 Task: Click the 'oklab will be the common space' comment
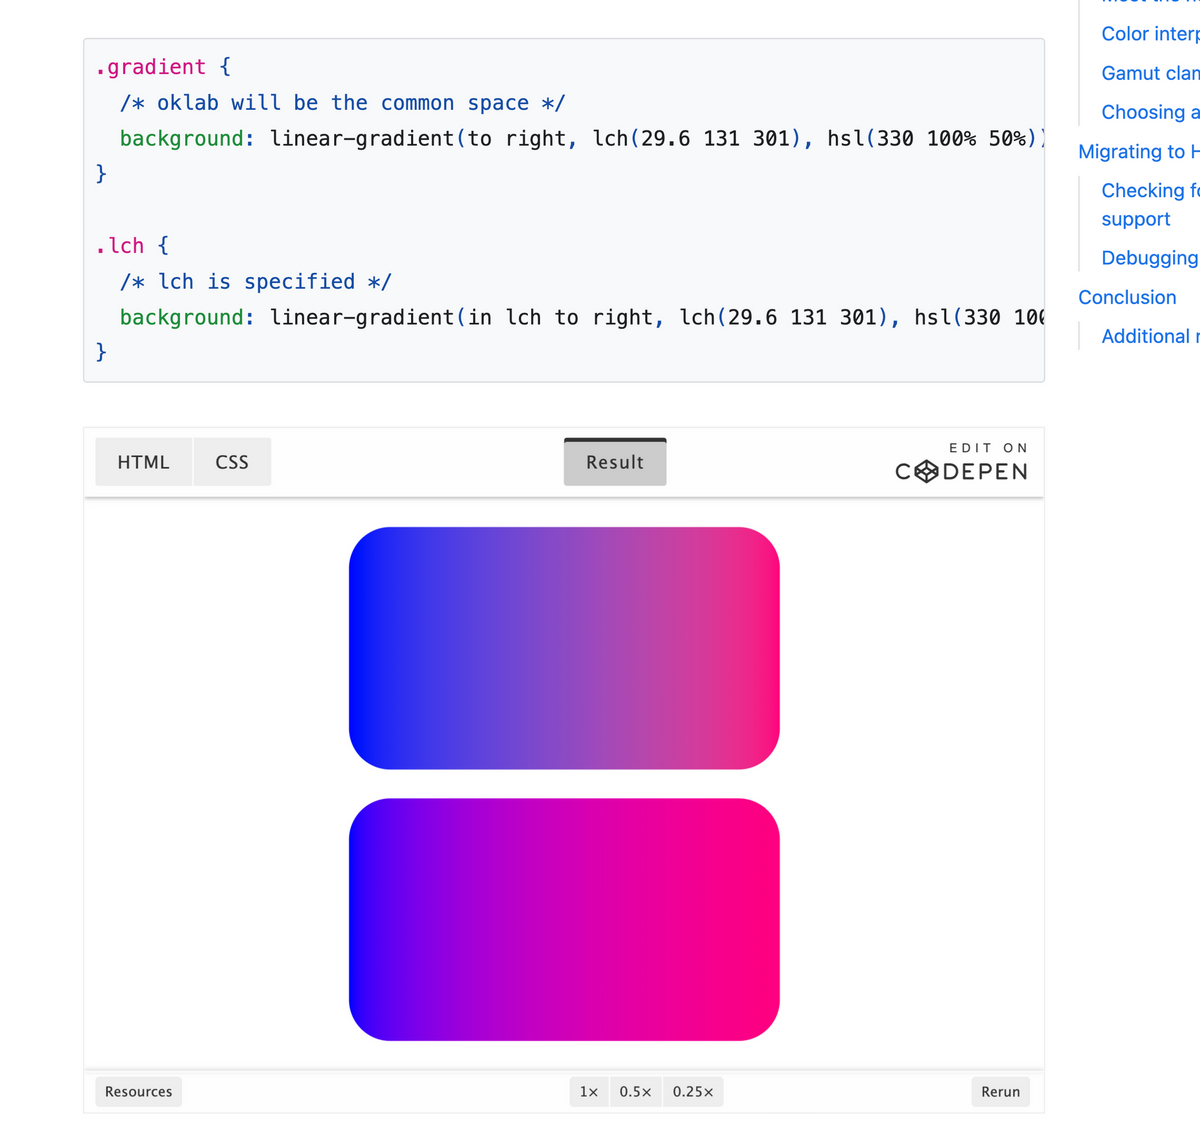[x=343, y=103]
